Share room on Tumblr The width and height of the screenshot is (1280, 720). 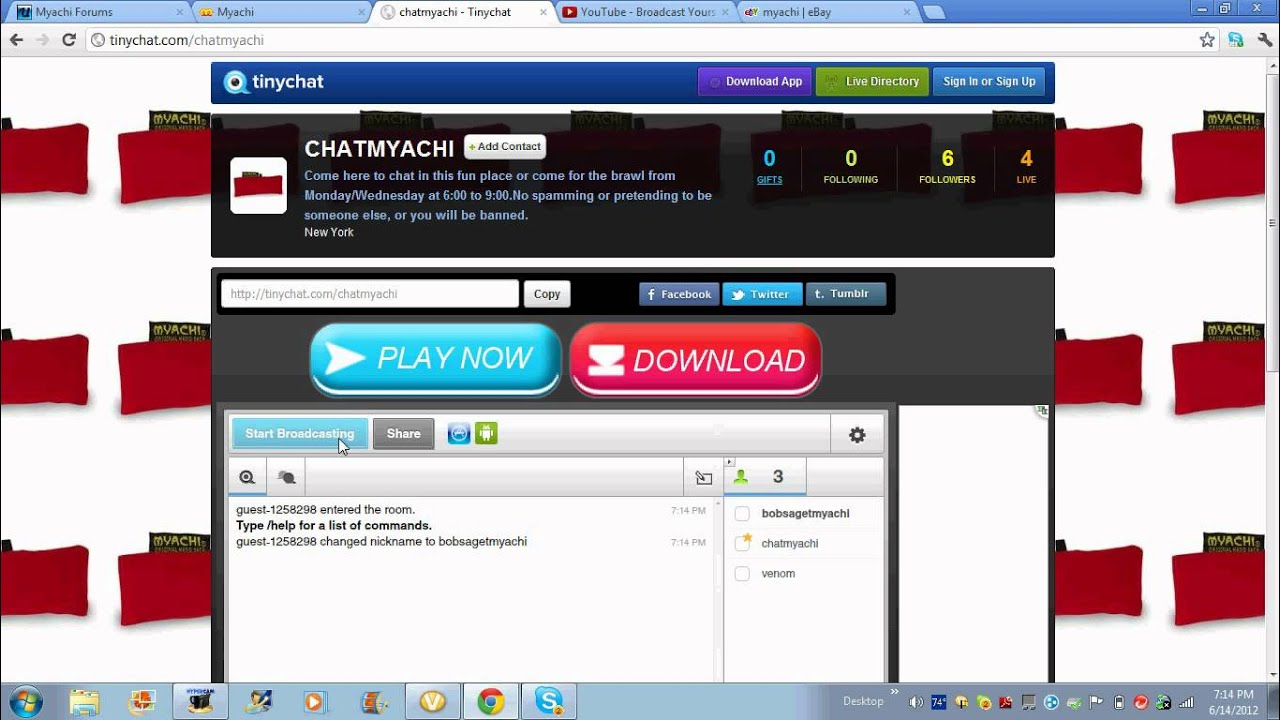[846, 294]
